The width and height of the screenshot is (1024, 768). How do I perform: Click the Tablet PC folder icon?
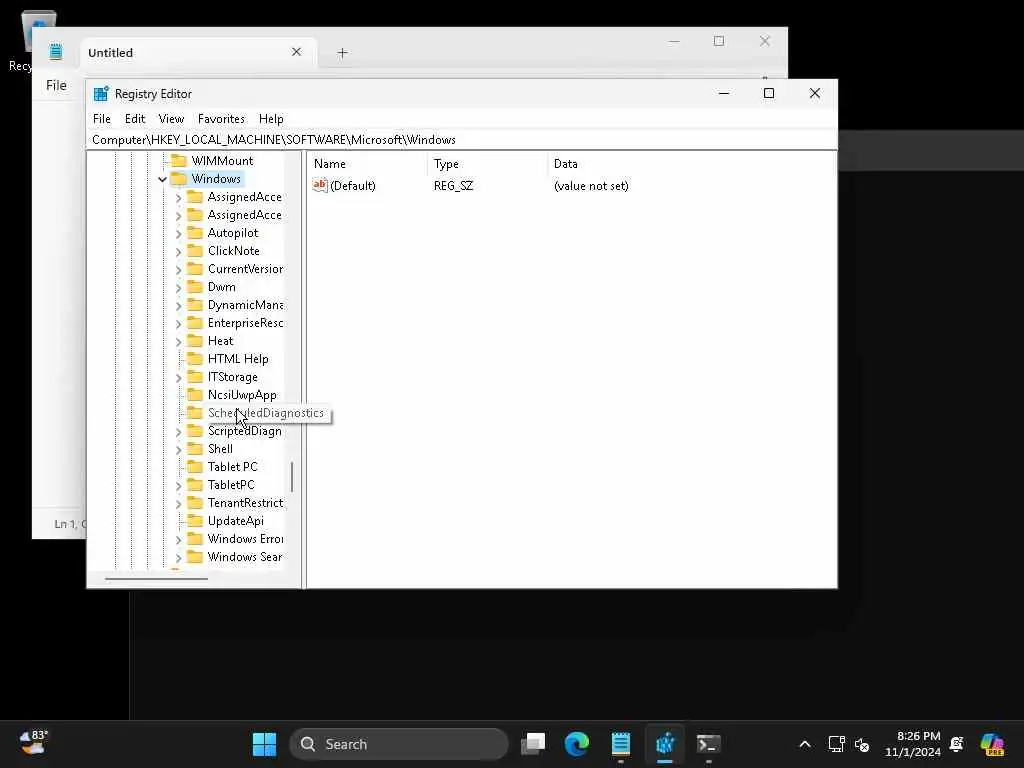pyautogui.click(x=195, y=466)
